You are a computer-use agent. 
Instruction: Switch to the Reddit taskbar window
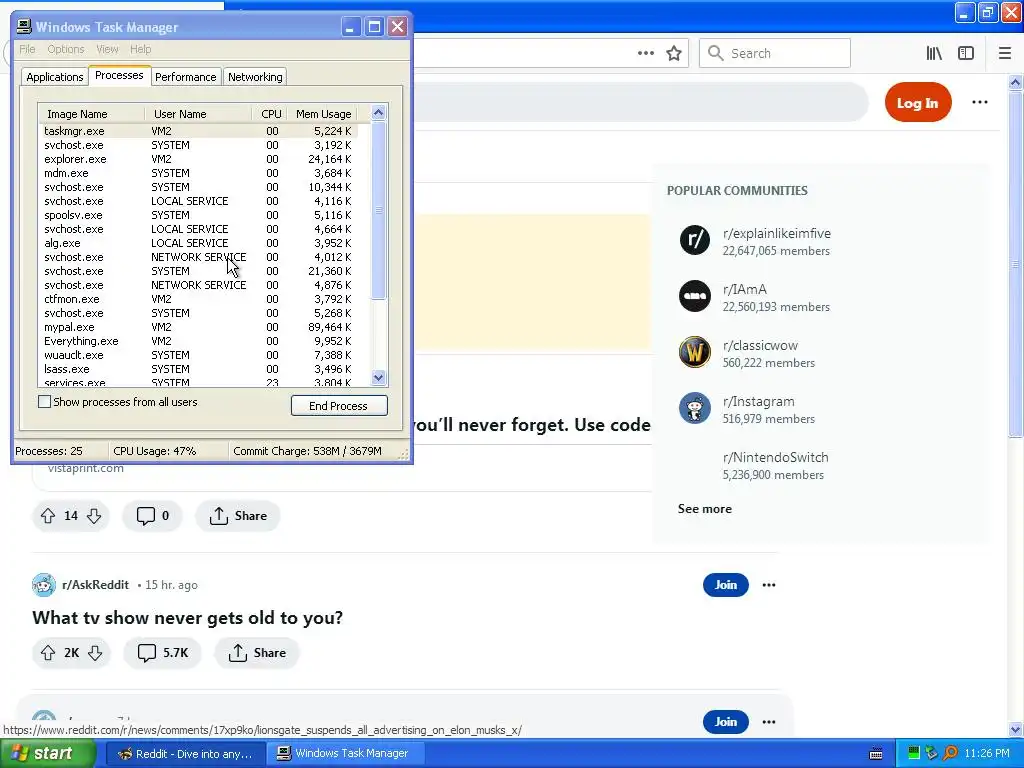pos(186,754)
